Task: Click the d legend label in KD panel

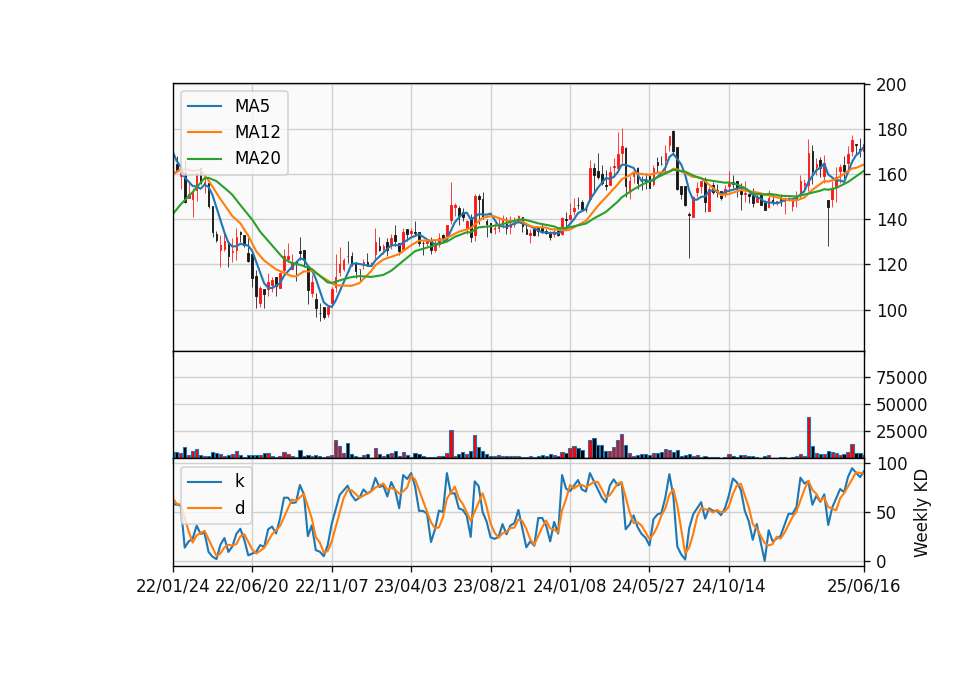Action: tap(239, 508)
